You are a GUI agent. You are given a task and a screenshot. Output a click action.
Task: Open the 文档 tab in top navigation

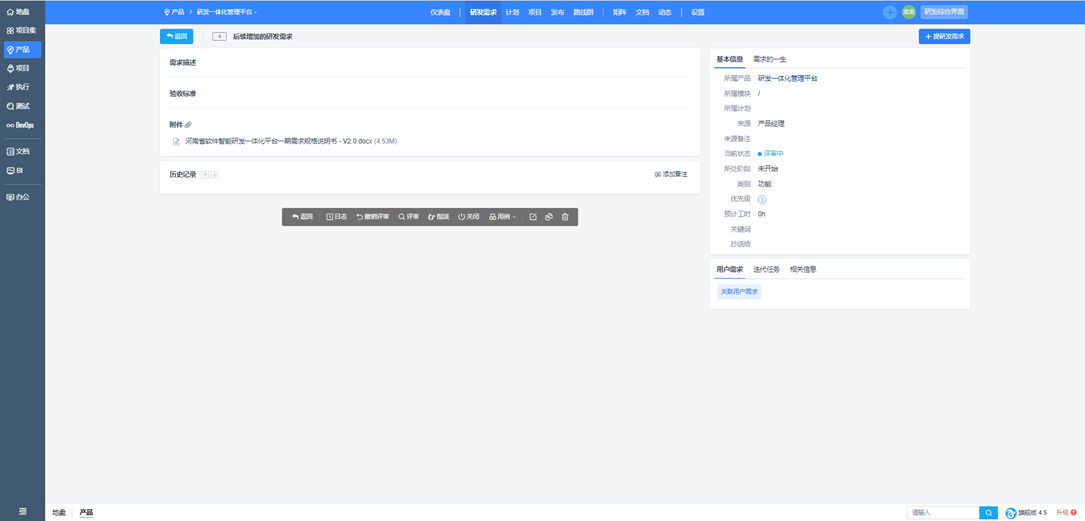[642, 12]
